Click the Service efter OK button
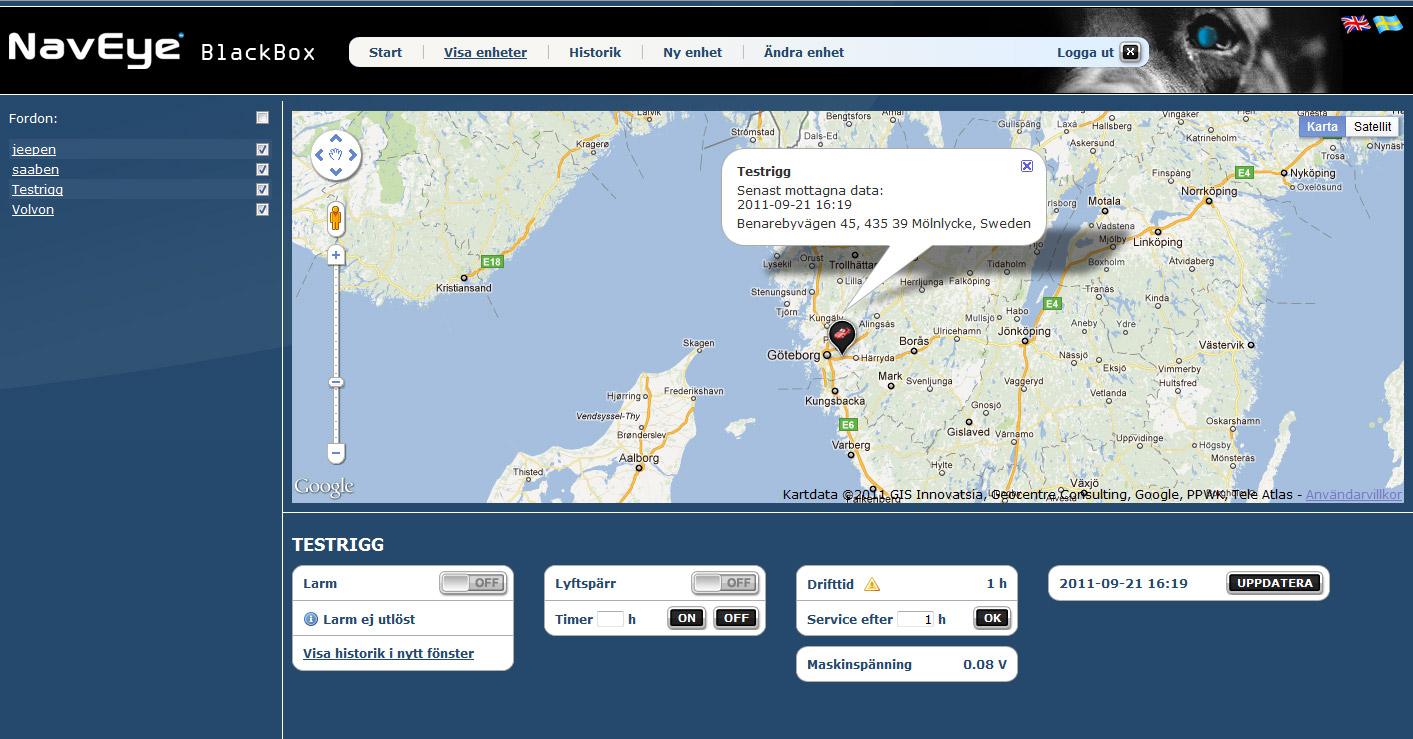The width and height of the screenshot is (1413, 739). pos(992,618)
